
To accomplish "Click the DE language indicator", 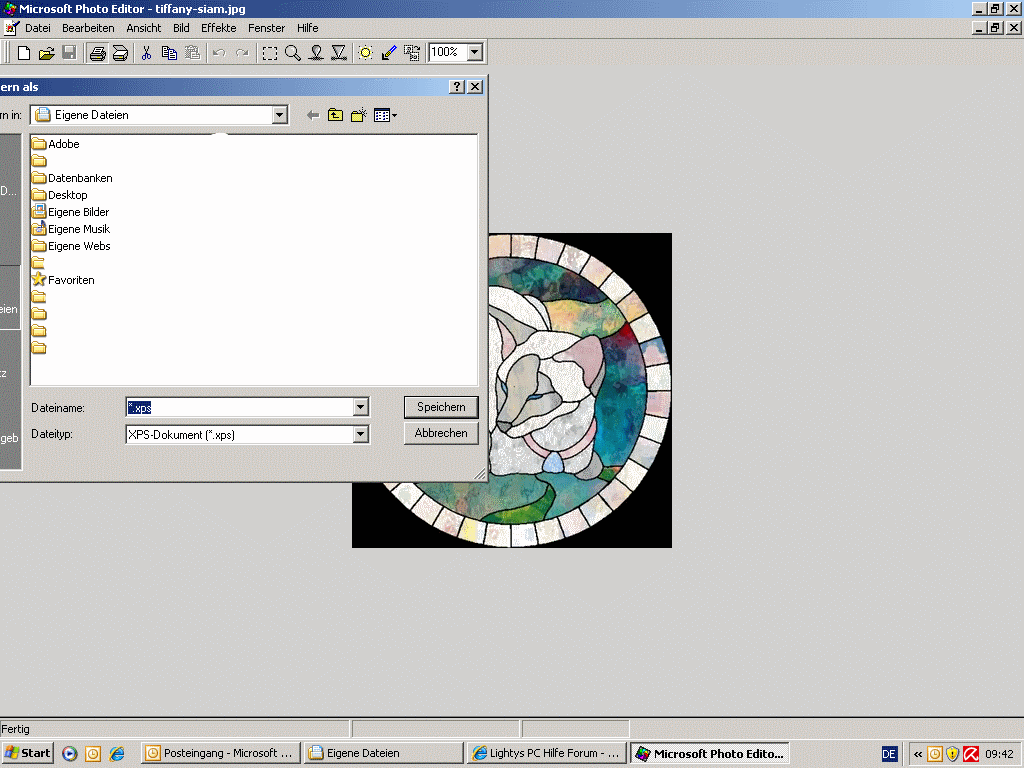I will tap(889, 754).
